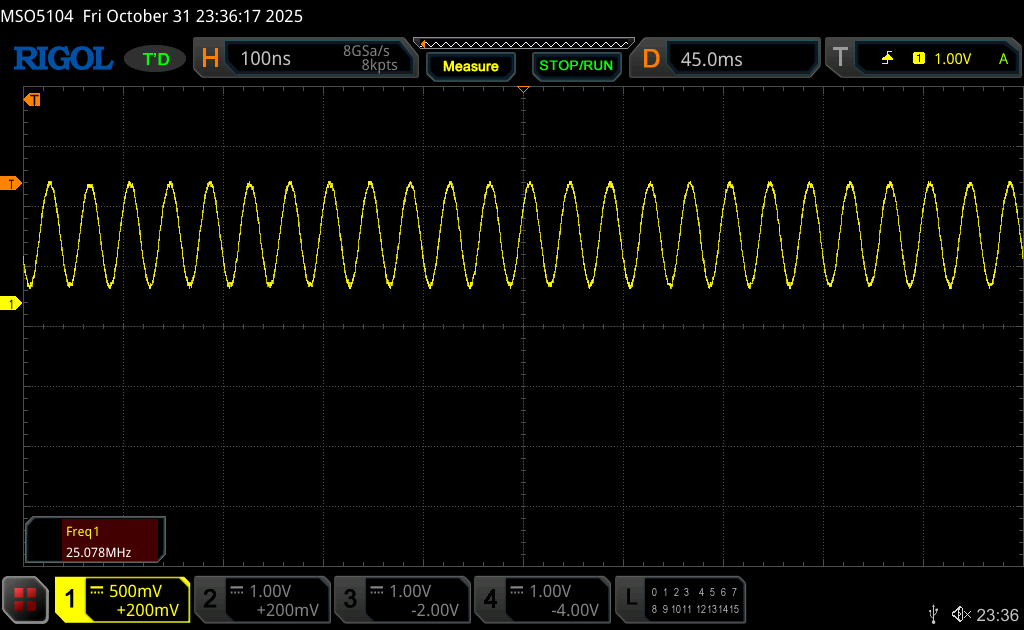
Task: Click channel 1 DC coupling icon
Action: coord(97,591)
